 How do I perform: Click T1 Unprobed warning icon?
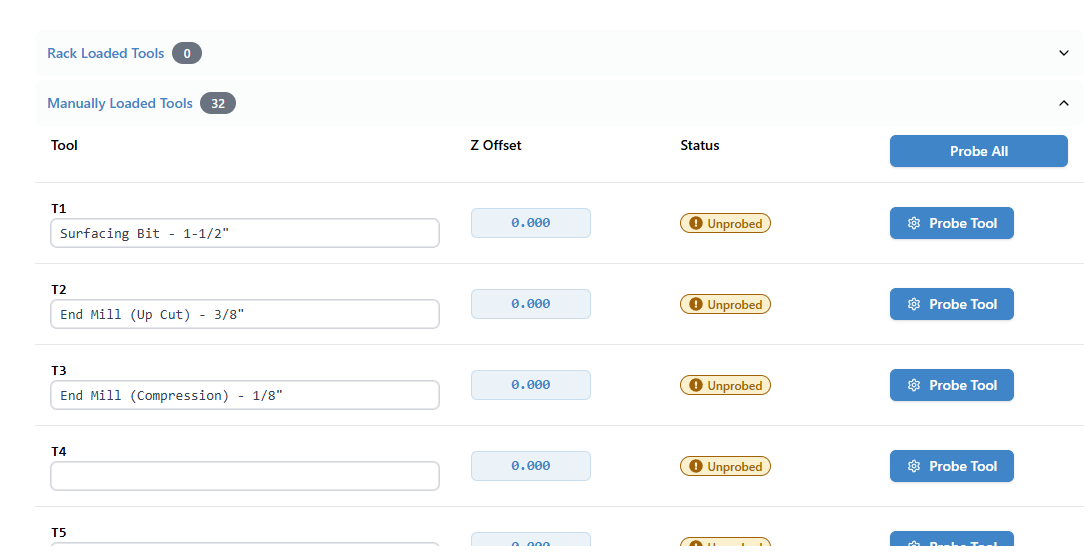pyautogui.click(x=696, y=224)
